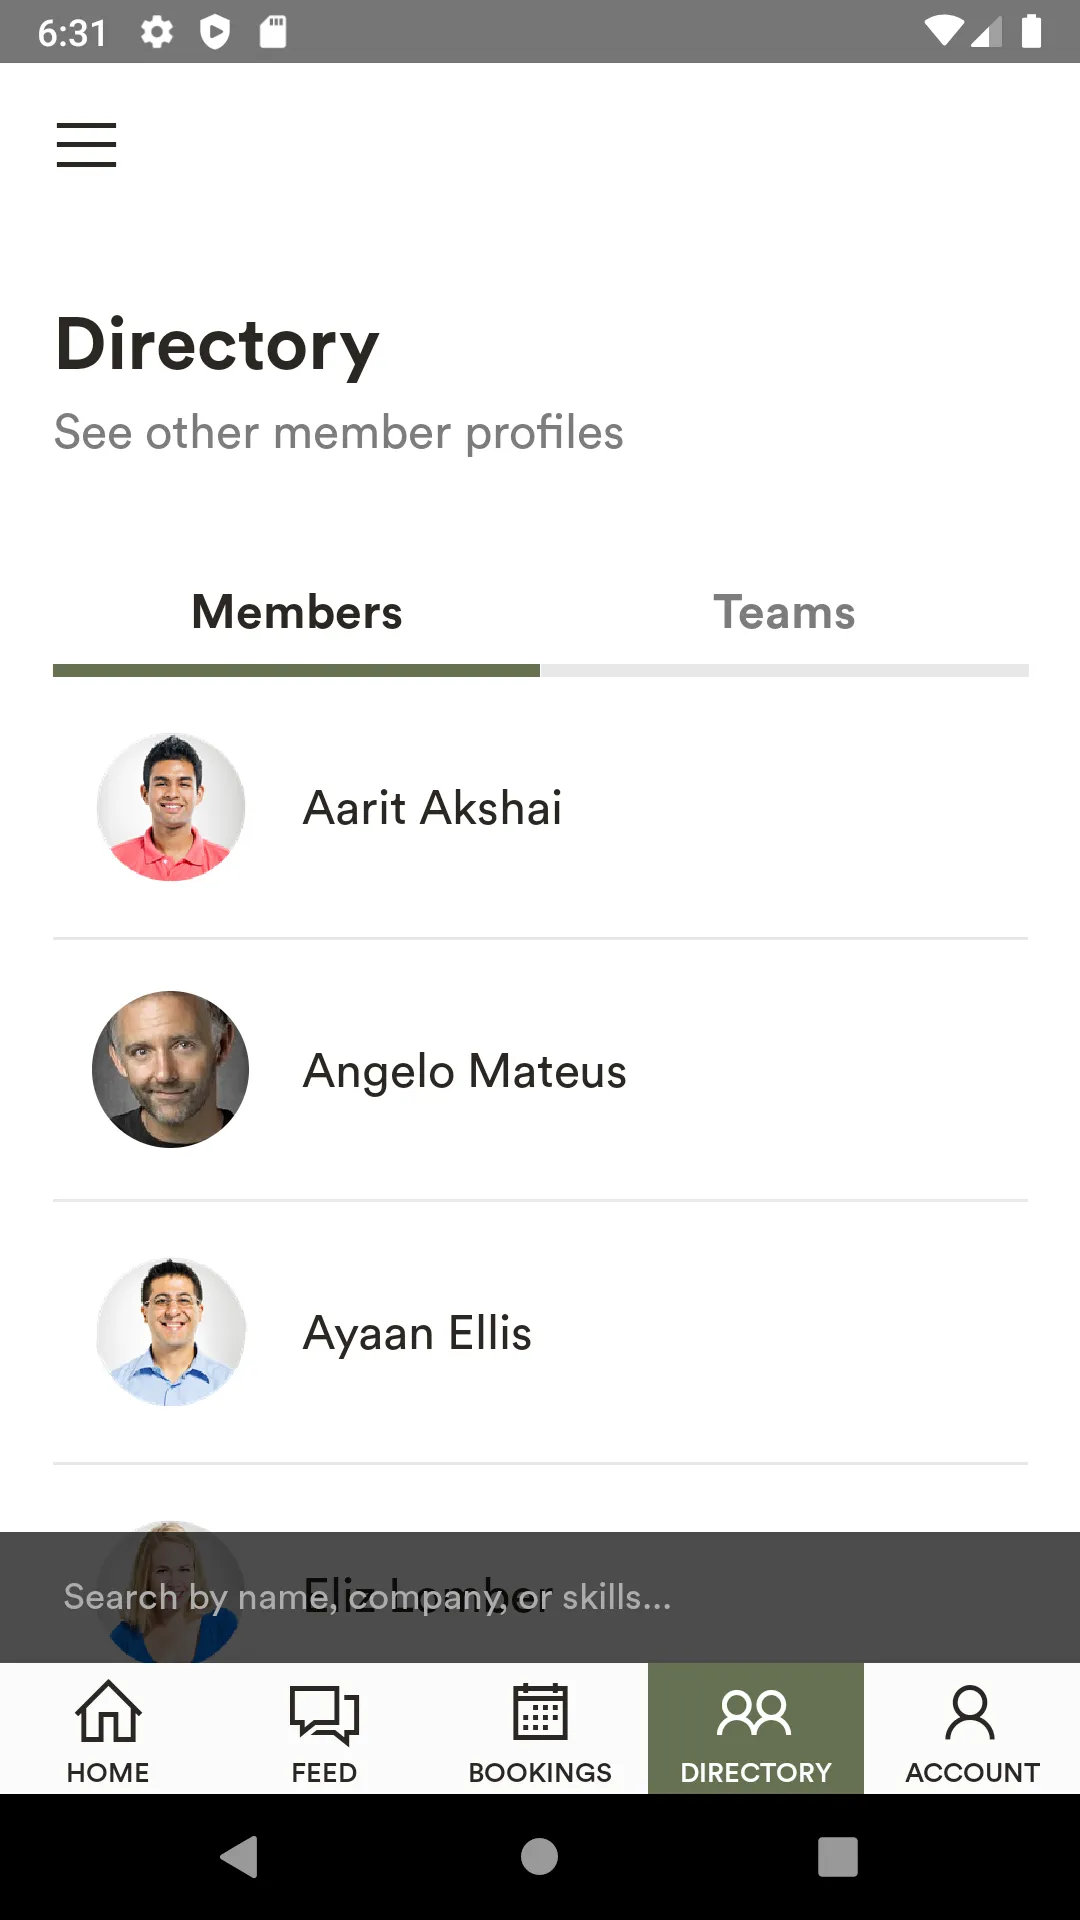
Task: Open the Bookings calendar icon
Action: pos(540,1712)
